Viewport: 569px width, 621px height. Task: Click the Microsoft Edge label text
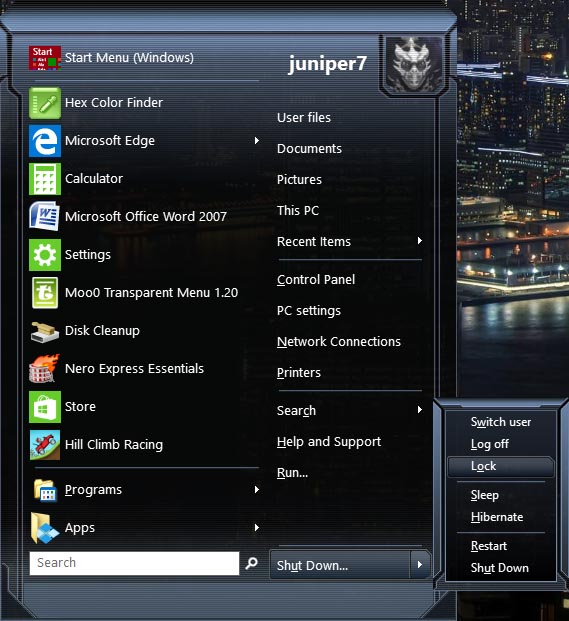pyautogui.click(x=110, y=141)
